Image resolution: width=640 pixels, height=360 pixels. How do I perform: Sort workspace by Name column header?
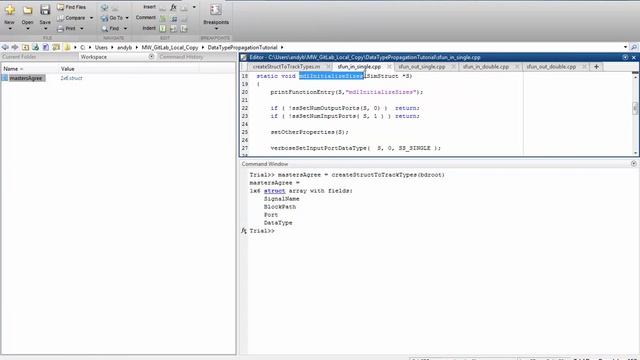coord(29,69)
